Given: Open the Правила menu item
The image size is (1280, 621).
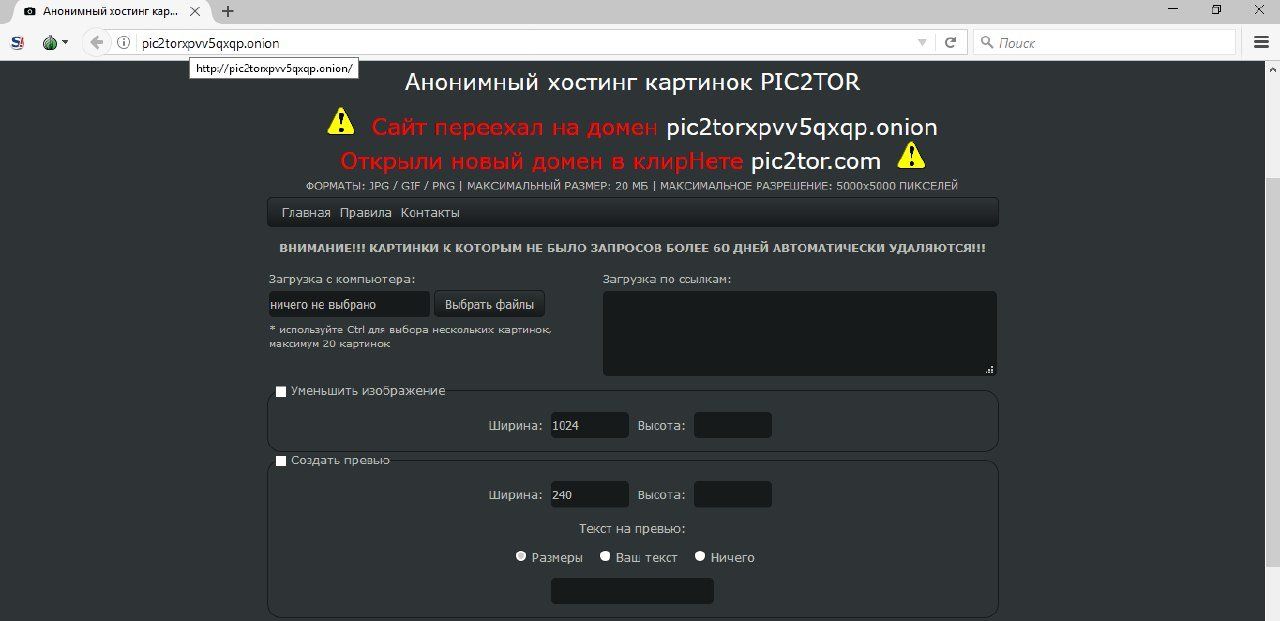Looking at the screenshot, I should coord(366,212).
